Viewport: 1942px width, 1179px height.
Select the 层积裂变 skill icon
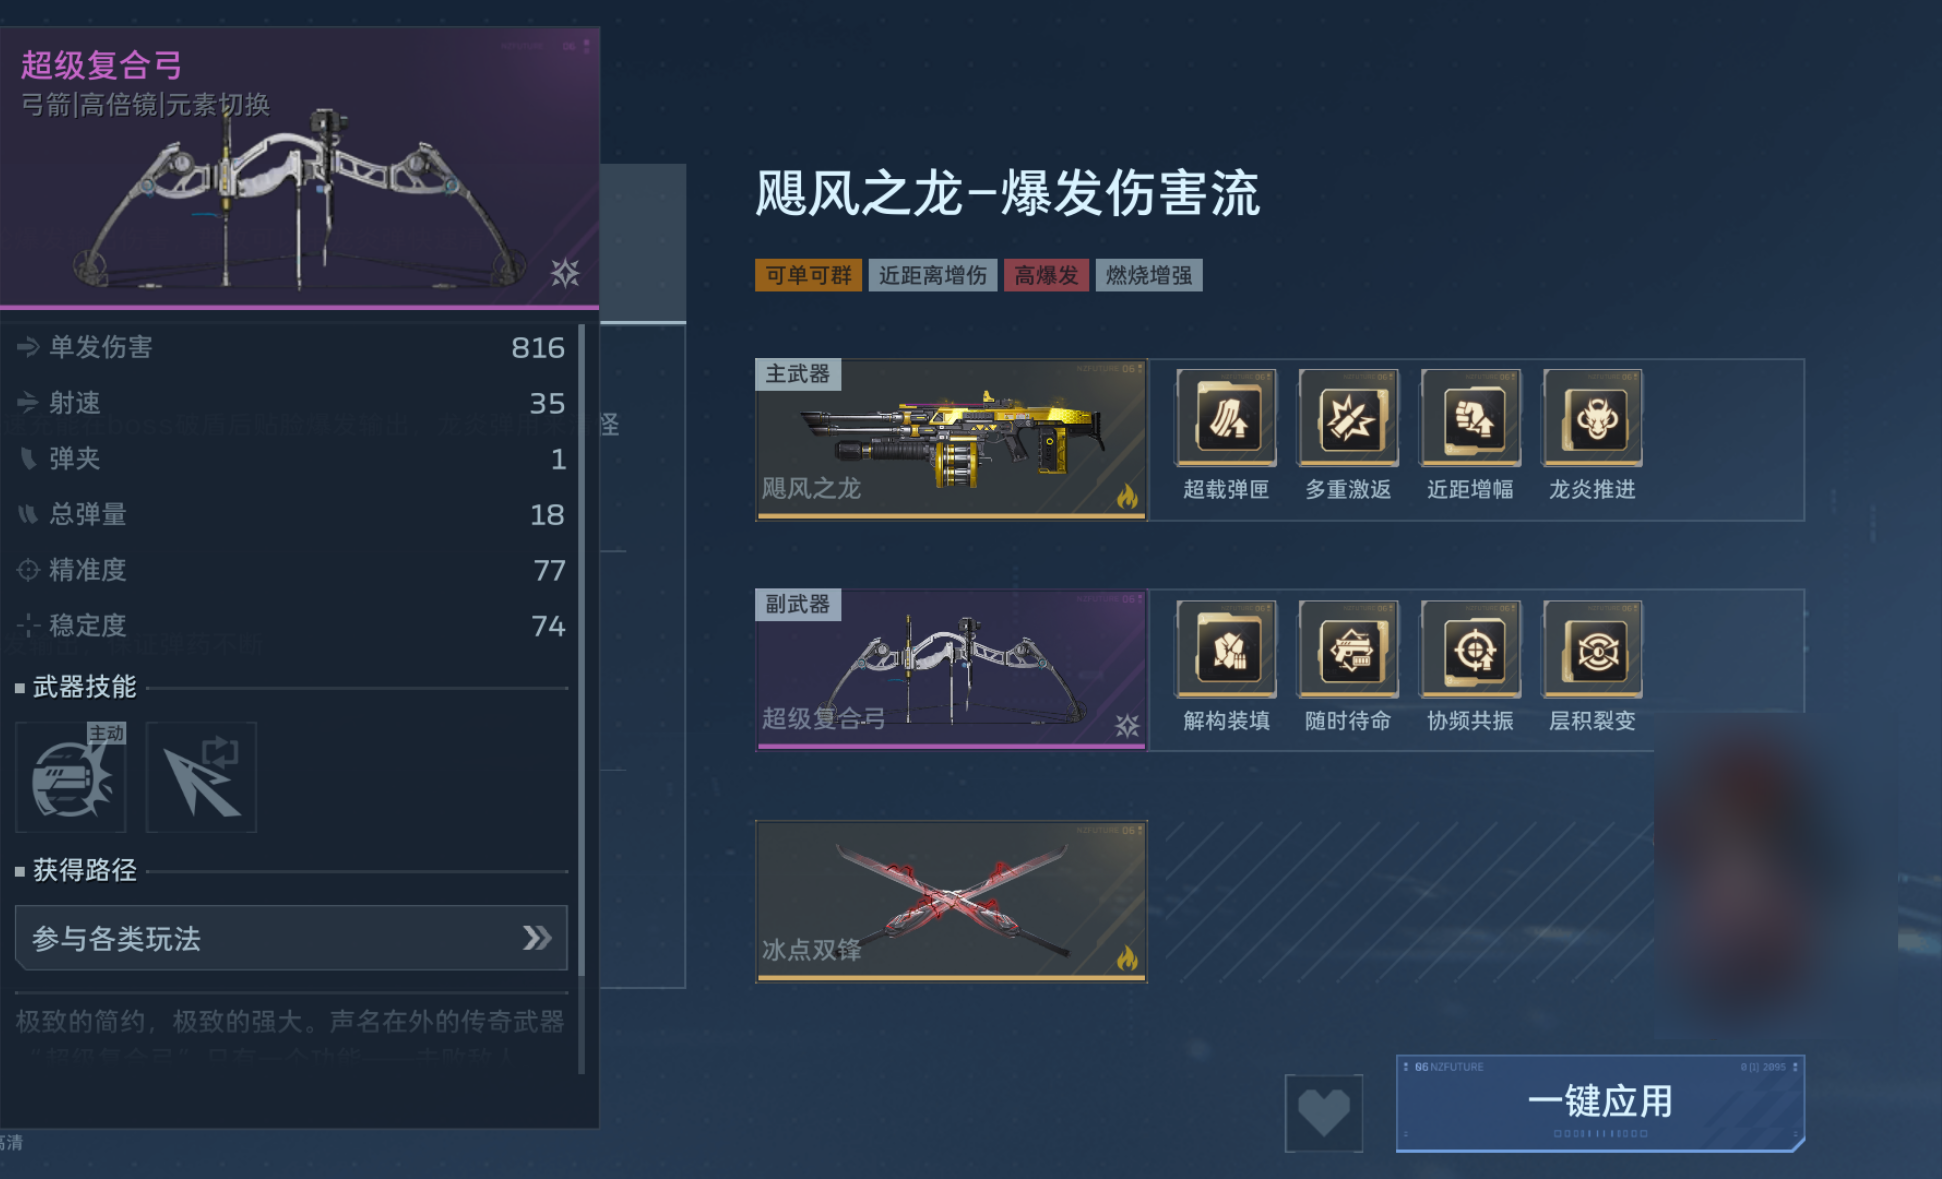tap(1592, 648)
